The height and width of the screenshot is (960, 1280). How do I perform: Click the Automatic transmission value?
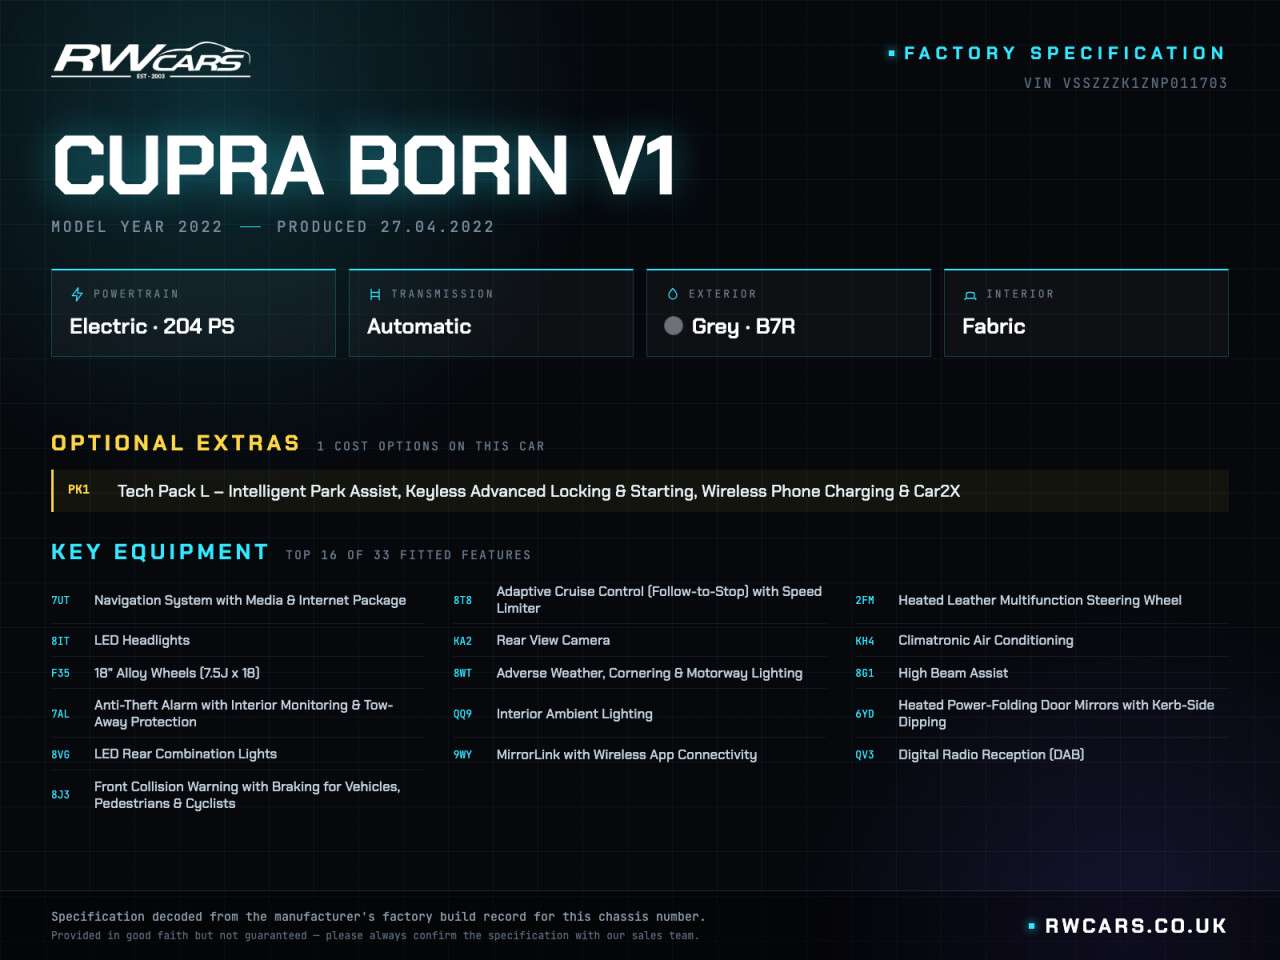(x=419, y=326)
